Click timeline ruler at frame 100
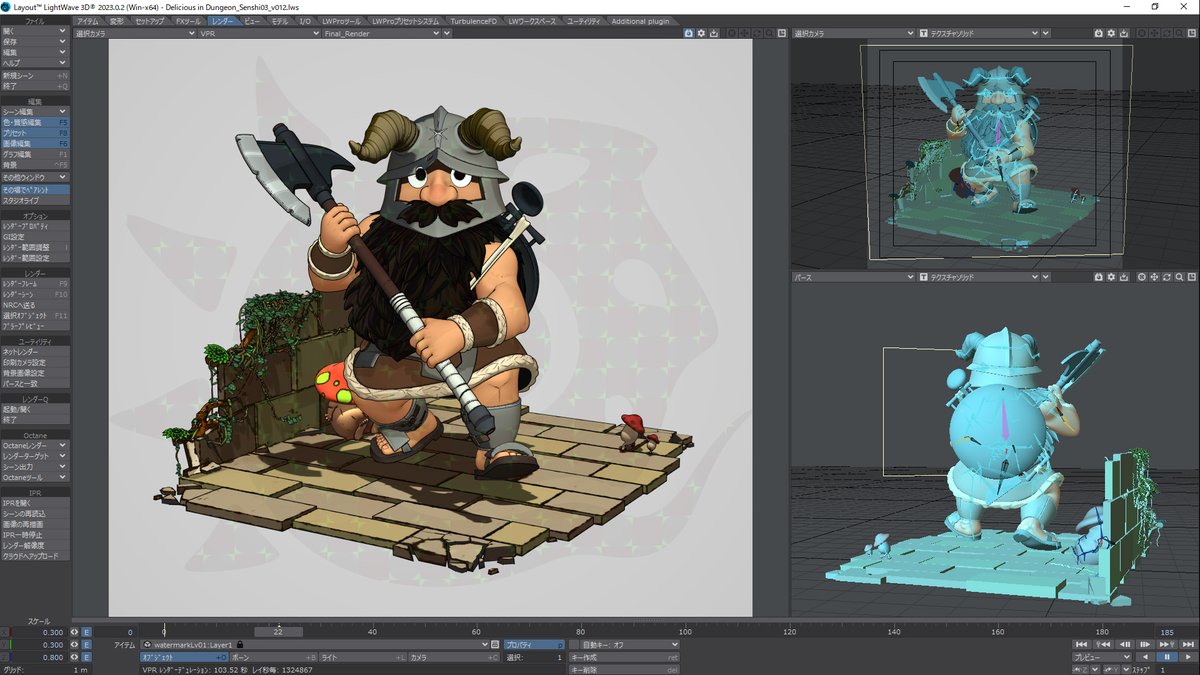The width and height of the screenshot is (1200, 675). point(686,632)
